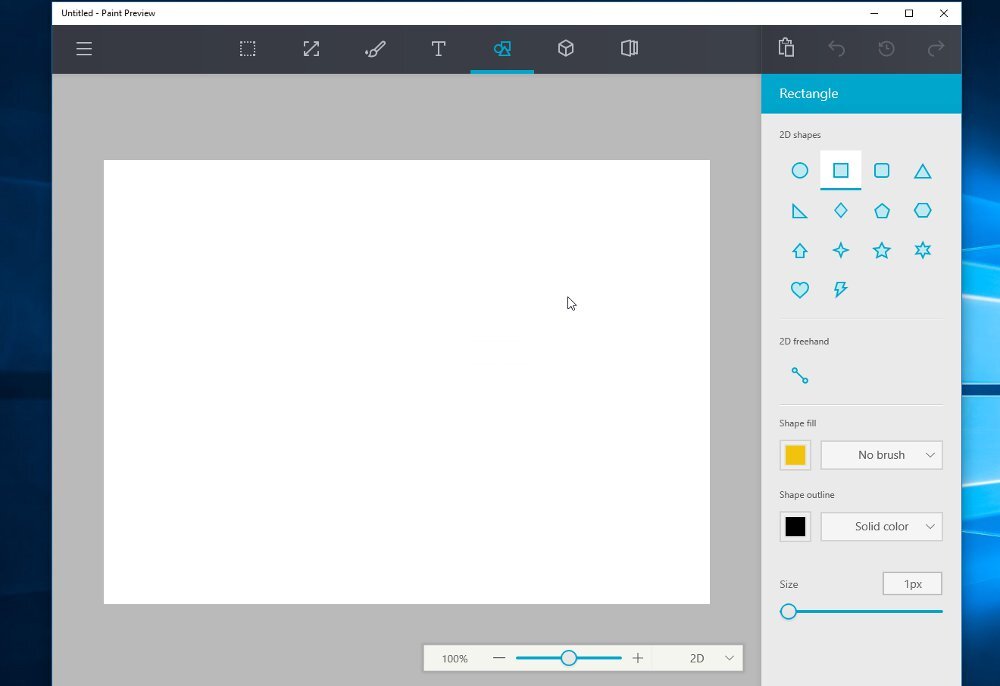Expand the Shape outline 'Solid color' dropdown
1000x686 pixels.
click(881, 527)
